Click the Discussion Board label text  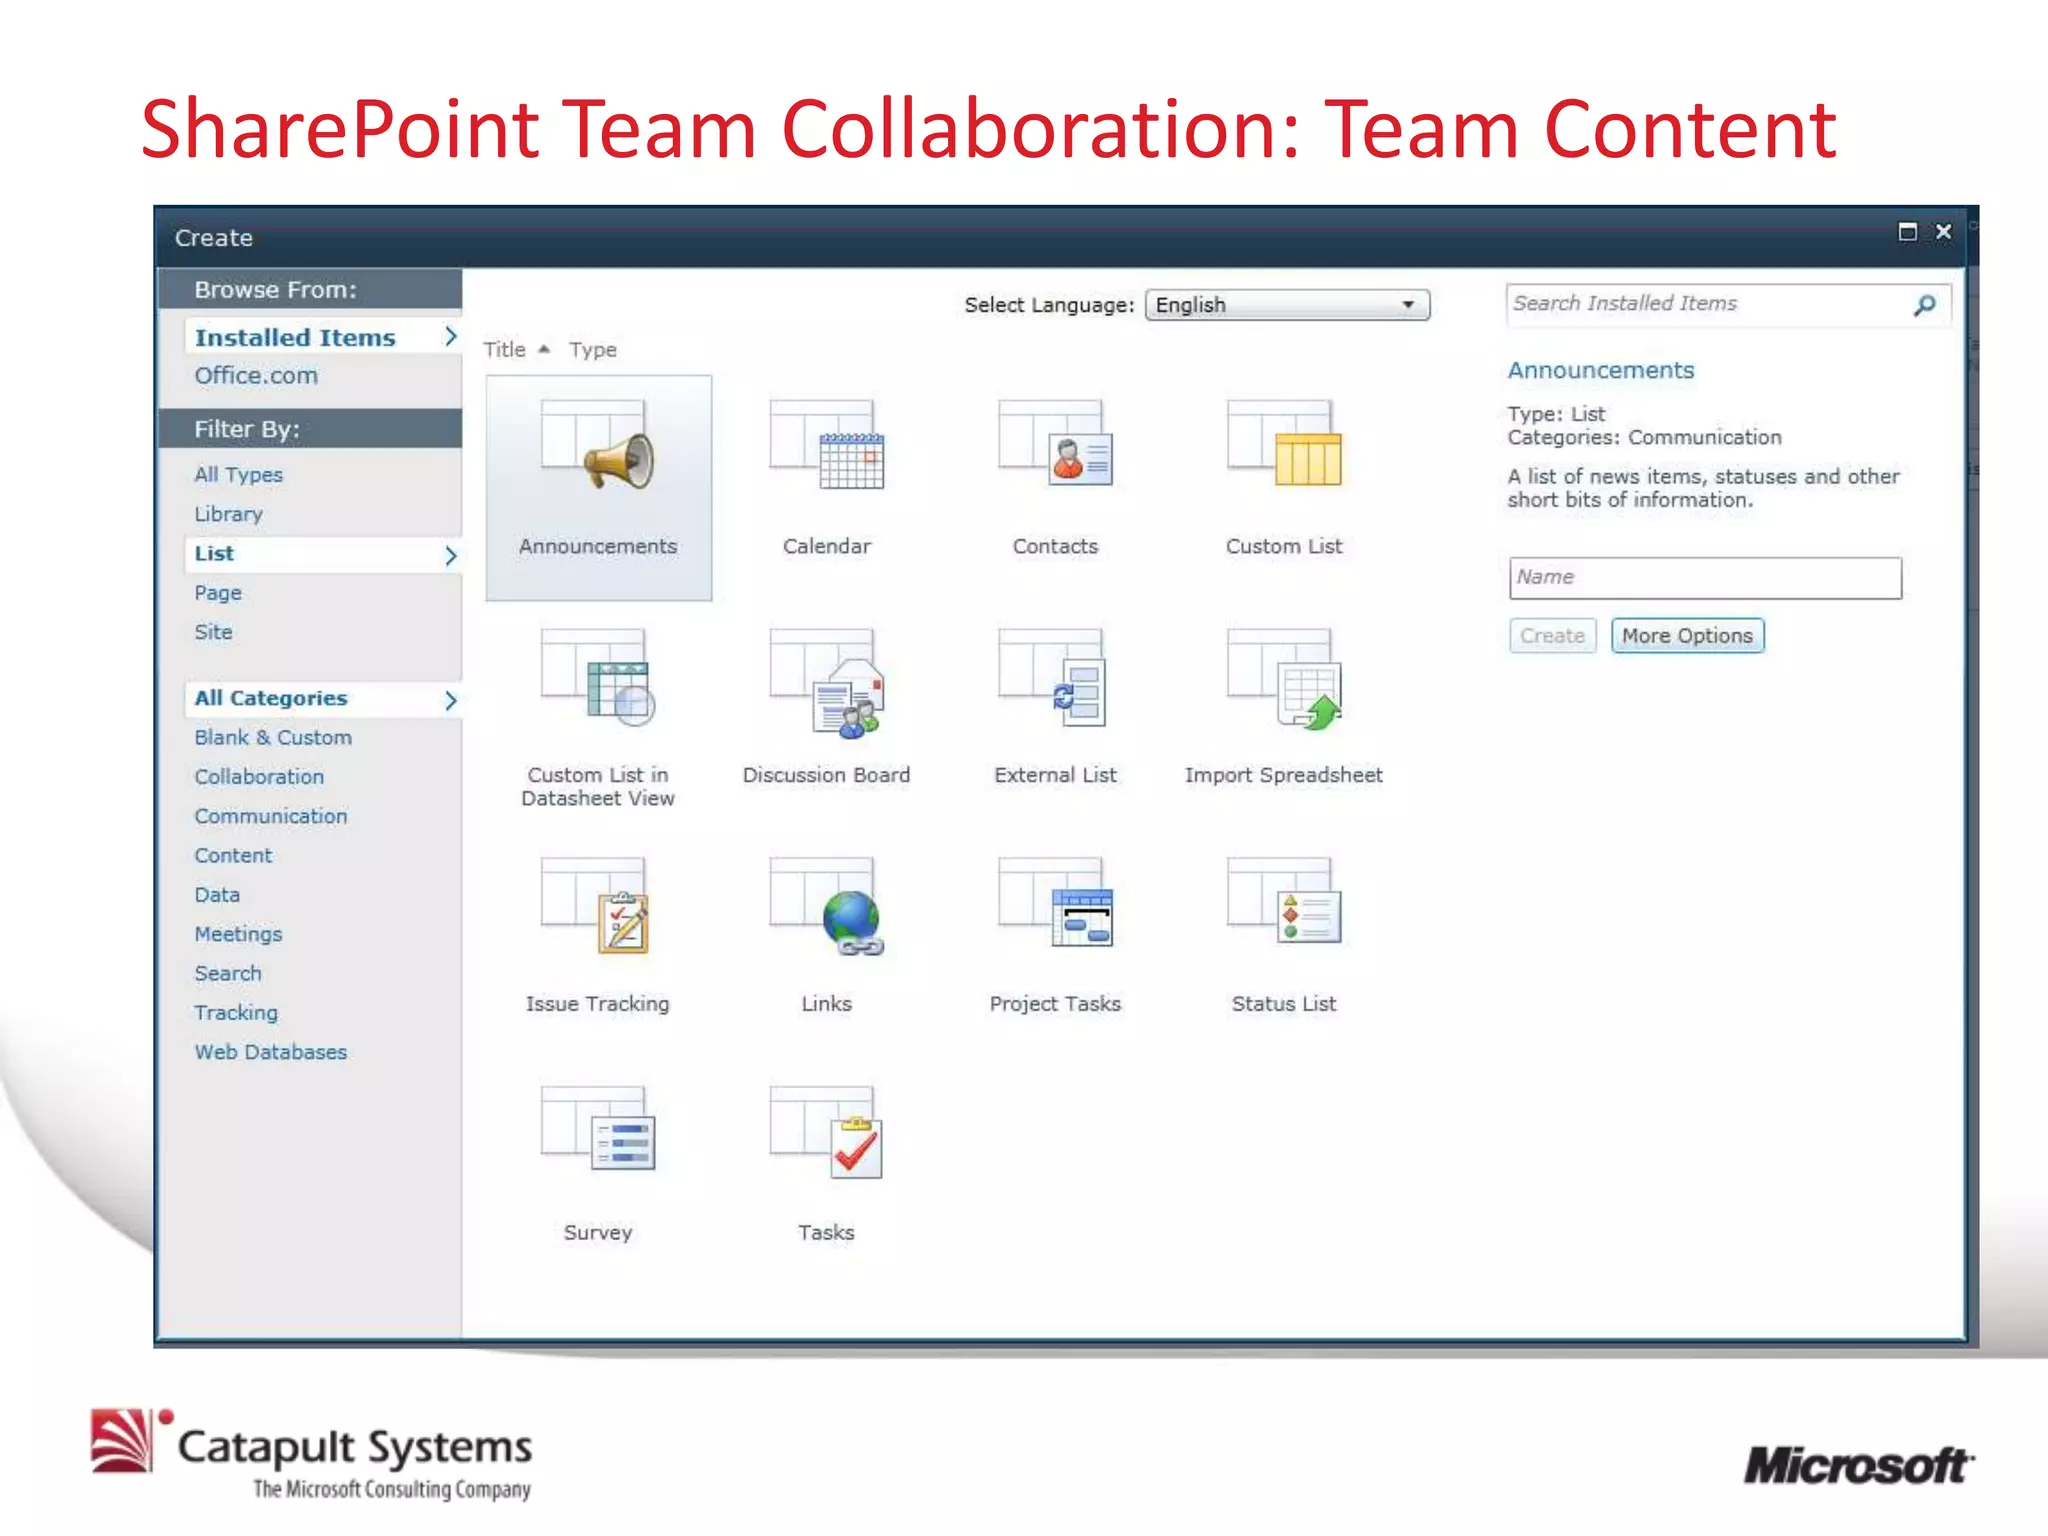[x=827, y=776]
